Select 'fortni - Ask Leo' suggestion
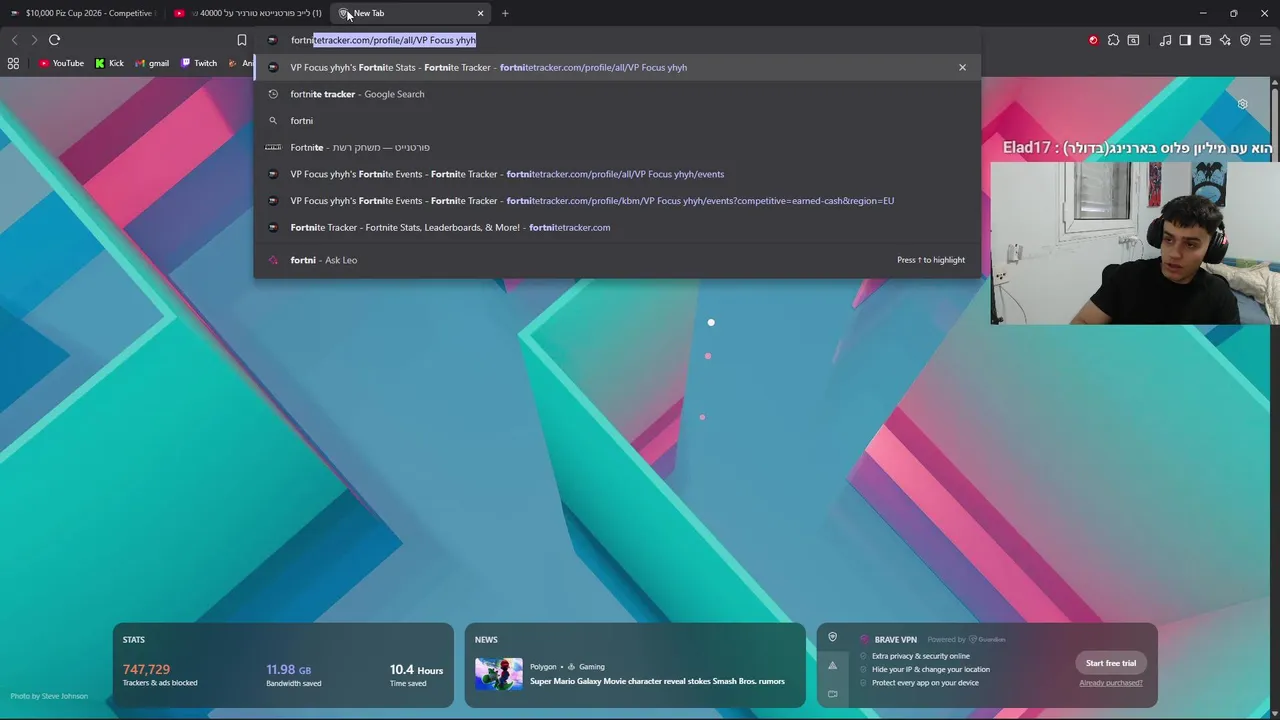This screenshot has height=720, width=1280. tap(617, 260)
